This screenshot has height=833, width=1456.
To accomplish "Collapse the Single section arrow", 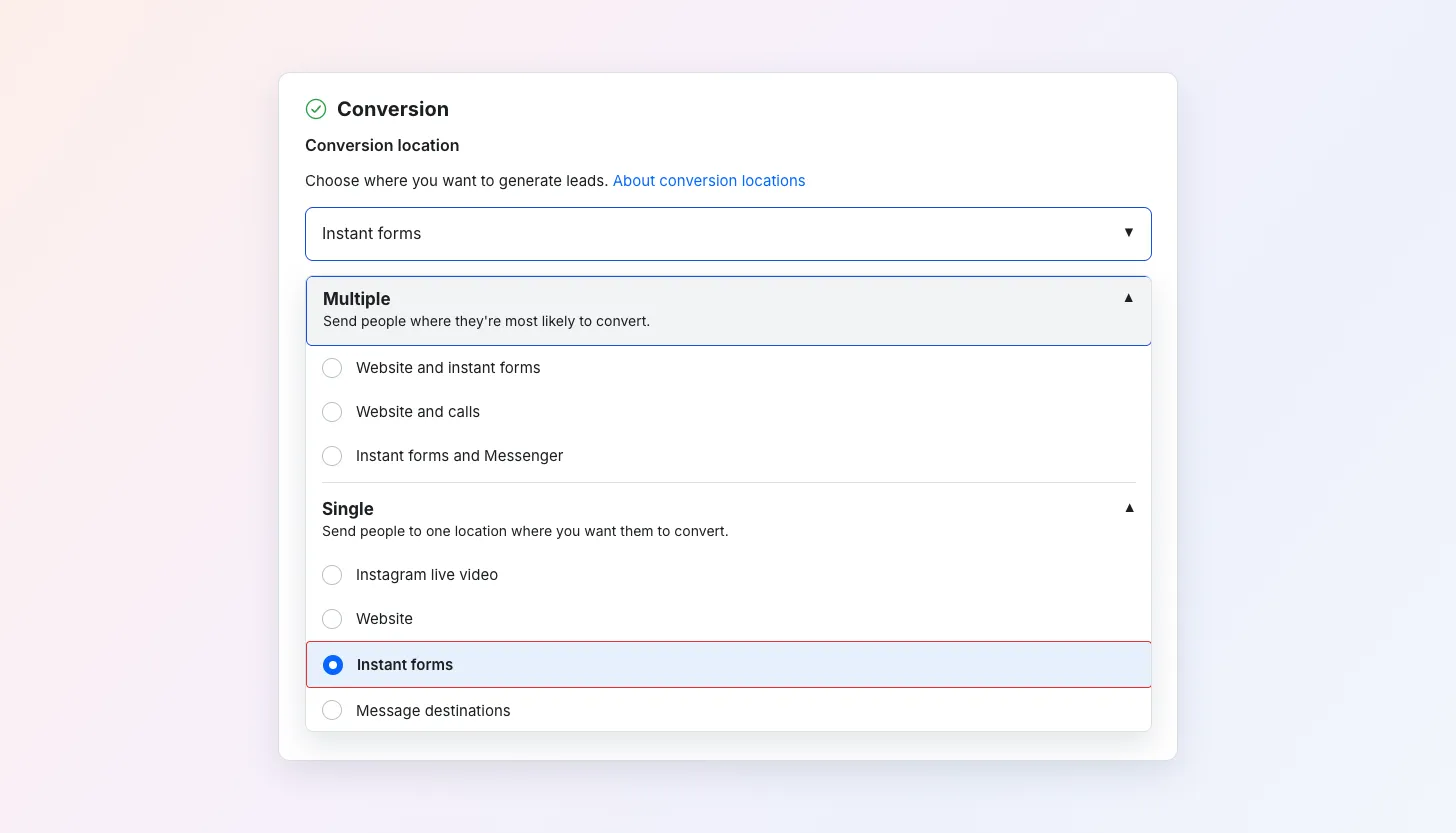I will click(1129, 508).
